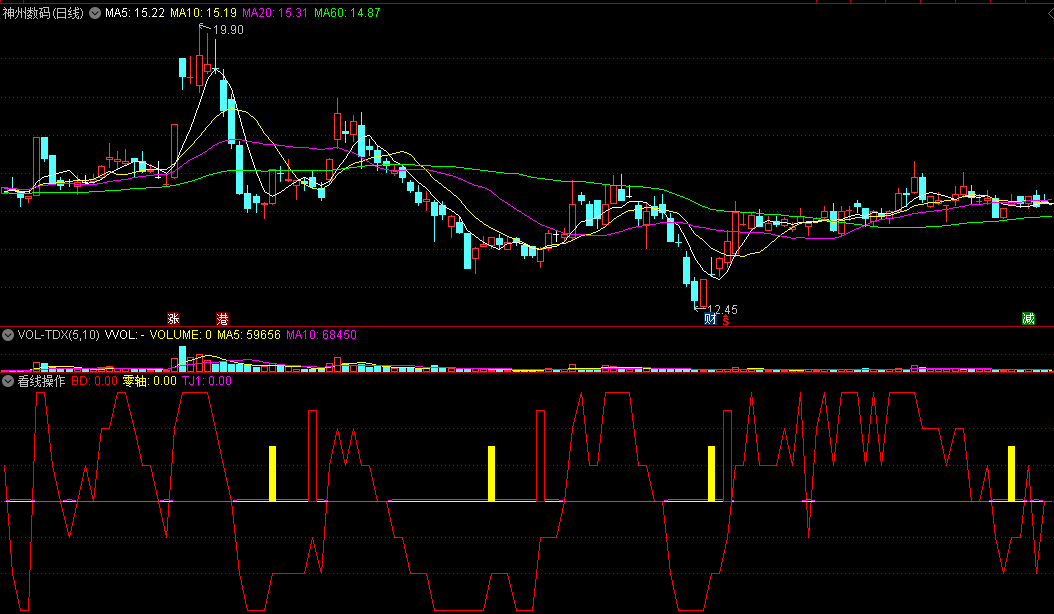Click the MA60: 14.87 label
The height and width of the screenshot is (614, 1054).
tap(347, 13)
